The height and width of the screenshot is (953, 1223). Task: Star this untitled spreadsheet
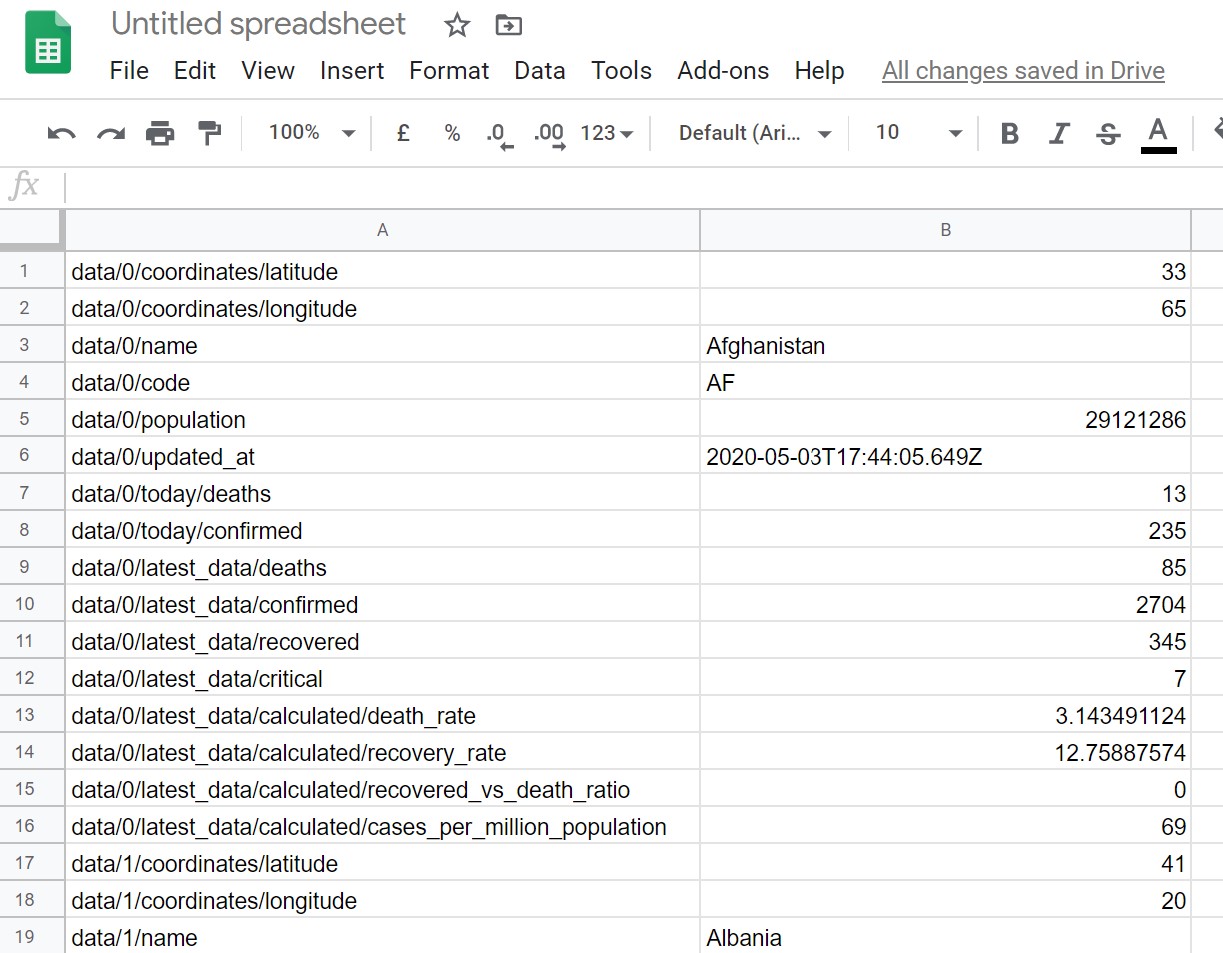pos(457,26)
